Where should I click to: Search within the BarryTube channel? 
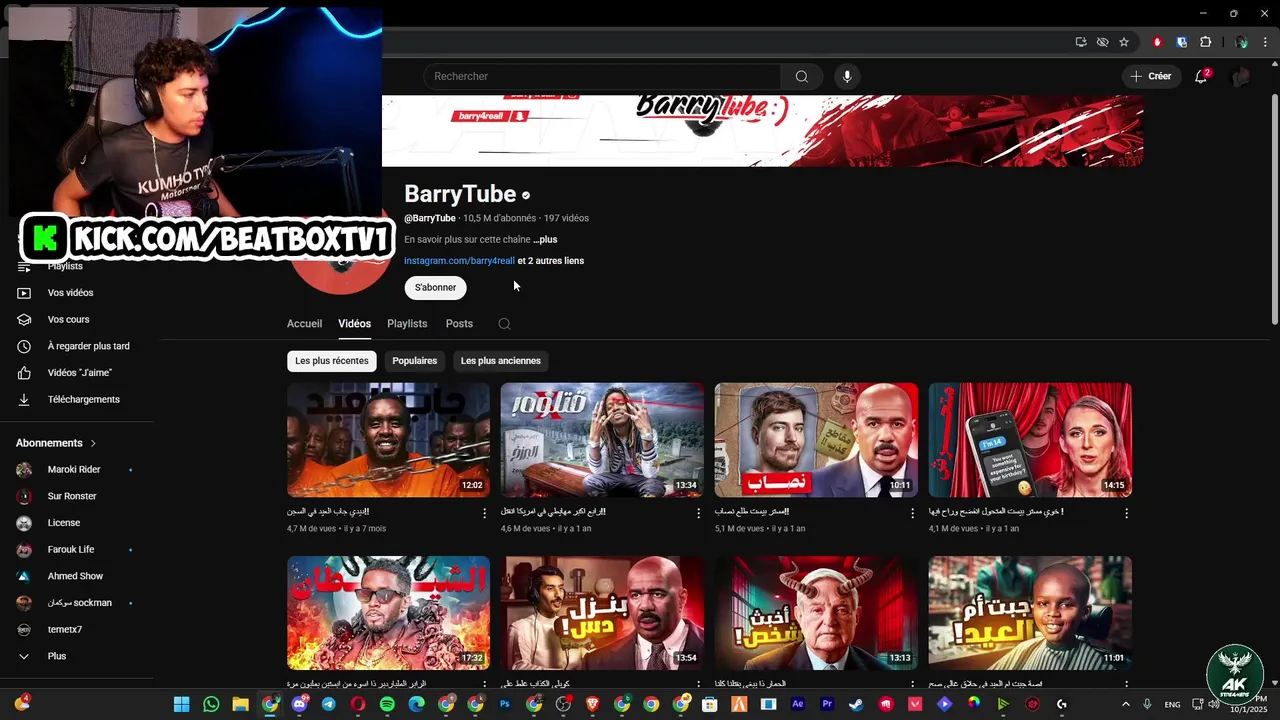pos(504,324)
